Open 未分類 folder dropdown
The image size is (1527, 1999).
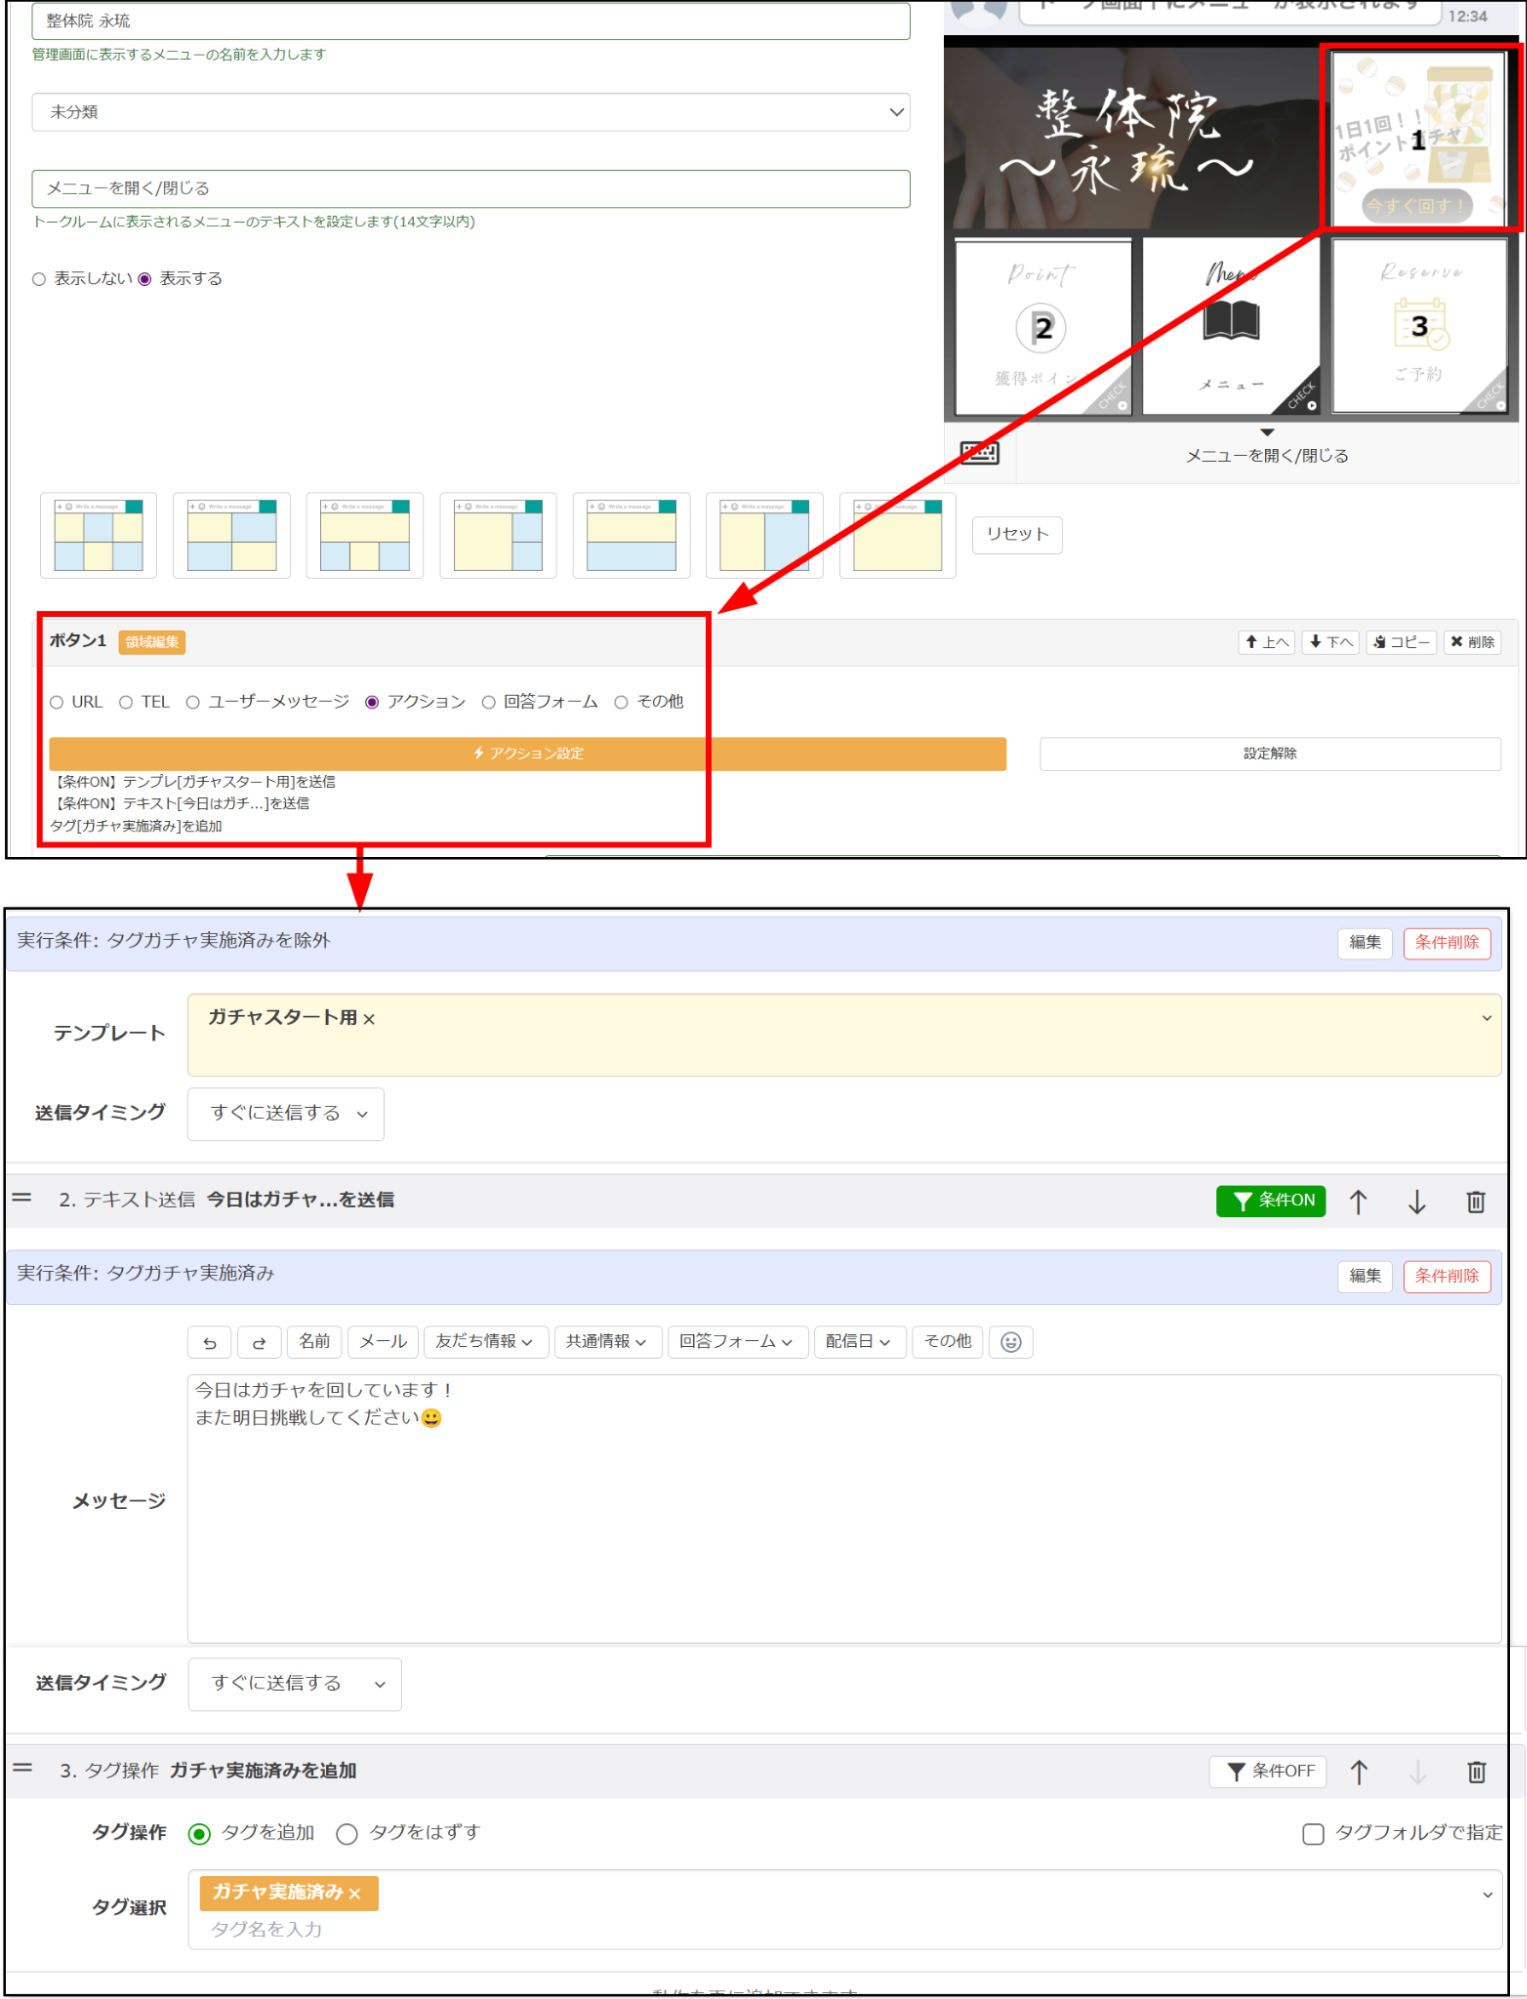point(470,112)
